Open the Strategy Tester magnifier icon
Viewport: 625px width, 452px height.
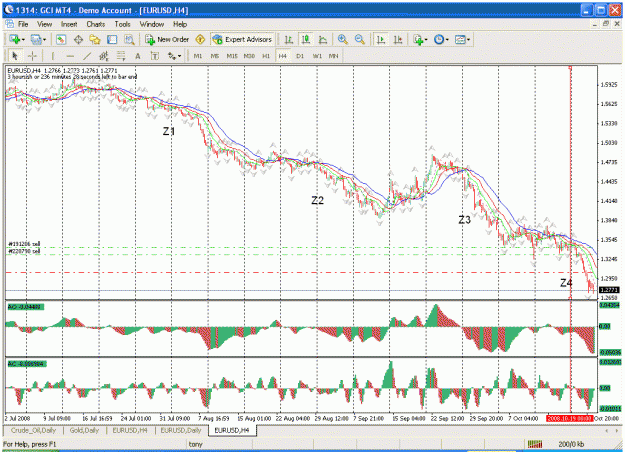click(129, 39)
